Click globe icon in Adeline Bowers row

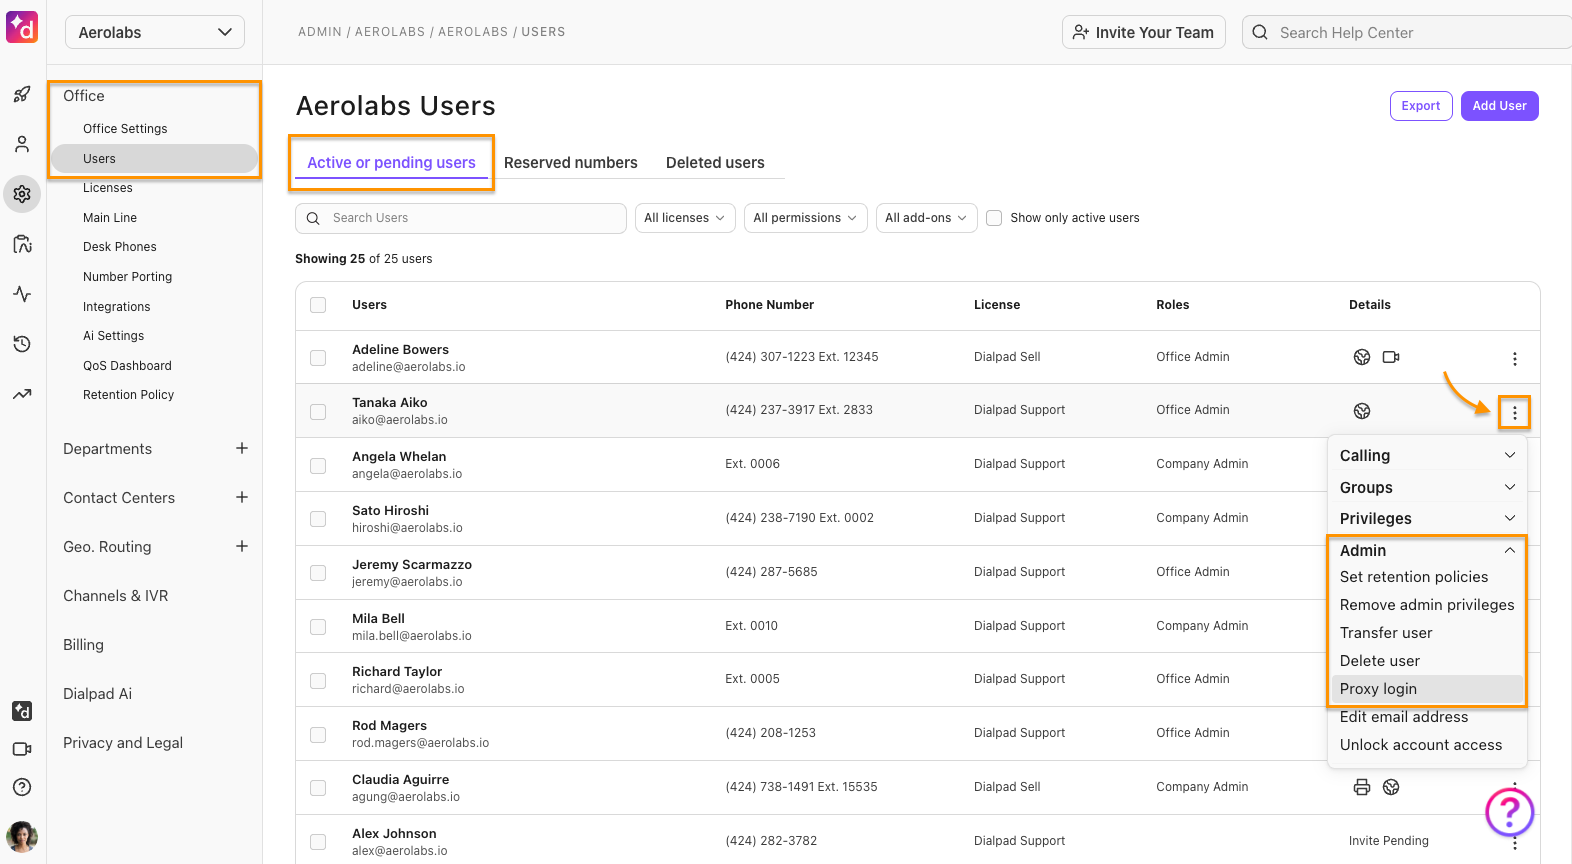1362,357
